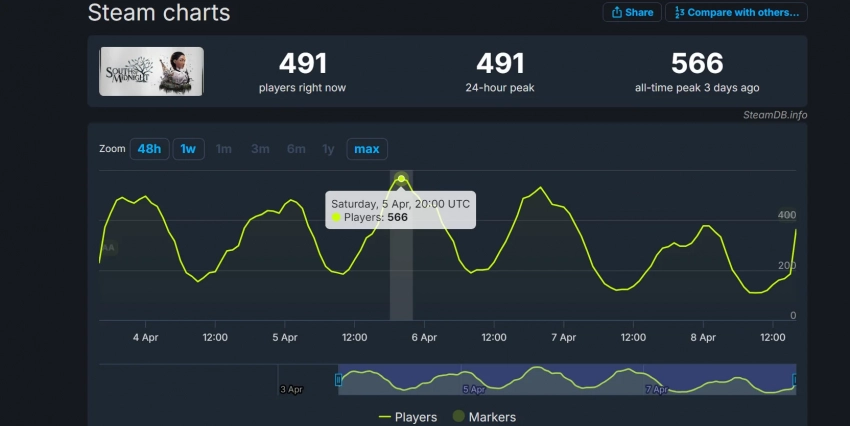Viewport: 850px width, 426px height.
Task: Click the SteamDB.info credit link
Action: [774, 115]
